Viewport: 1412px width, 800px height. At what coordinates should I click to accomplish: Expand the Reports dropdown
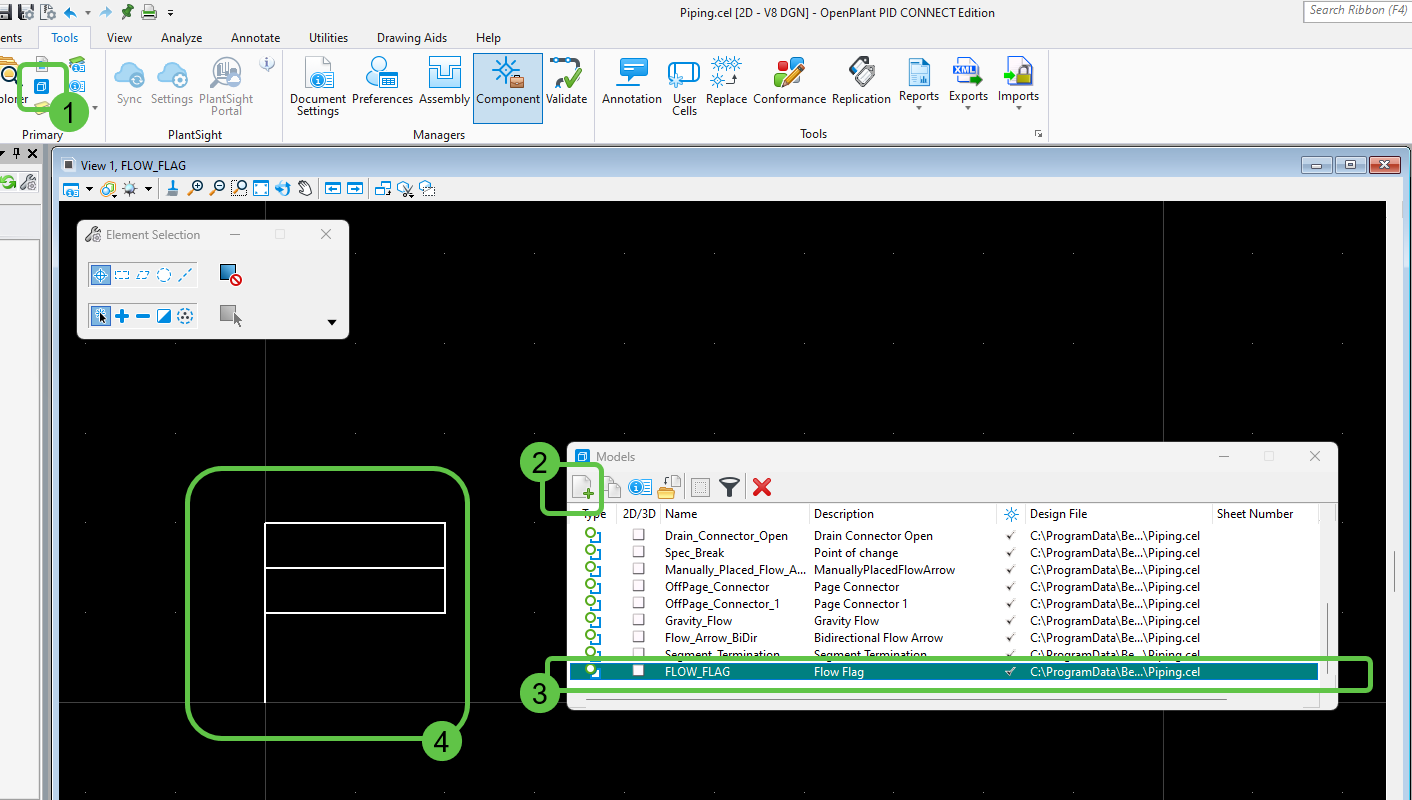pyautogui.click(x=918, y=84)
